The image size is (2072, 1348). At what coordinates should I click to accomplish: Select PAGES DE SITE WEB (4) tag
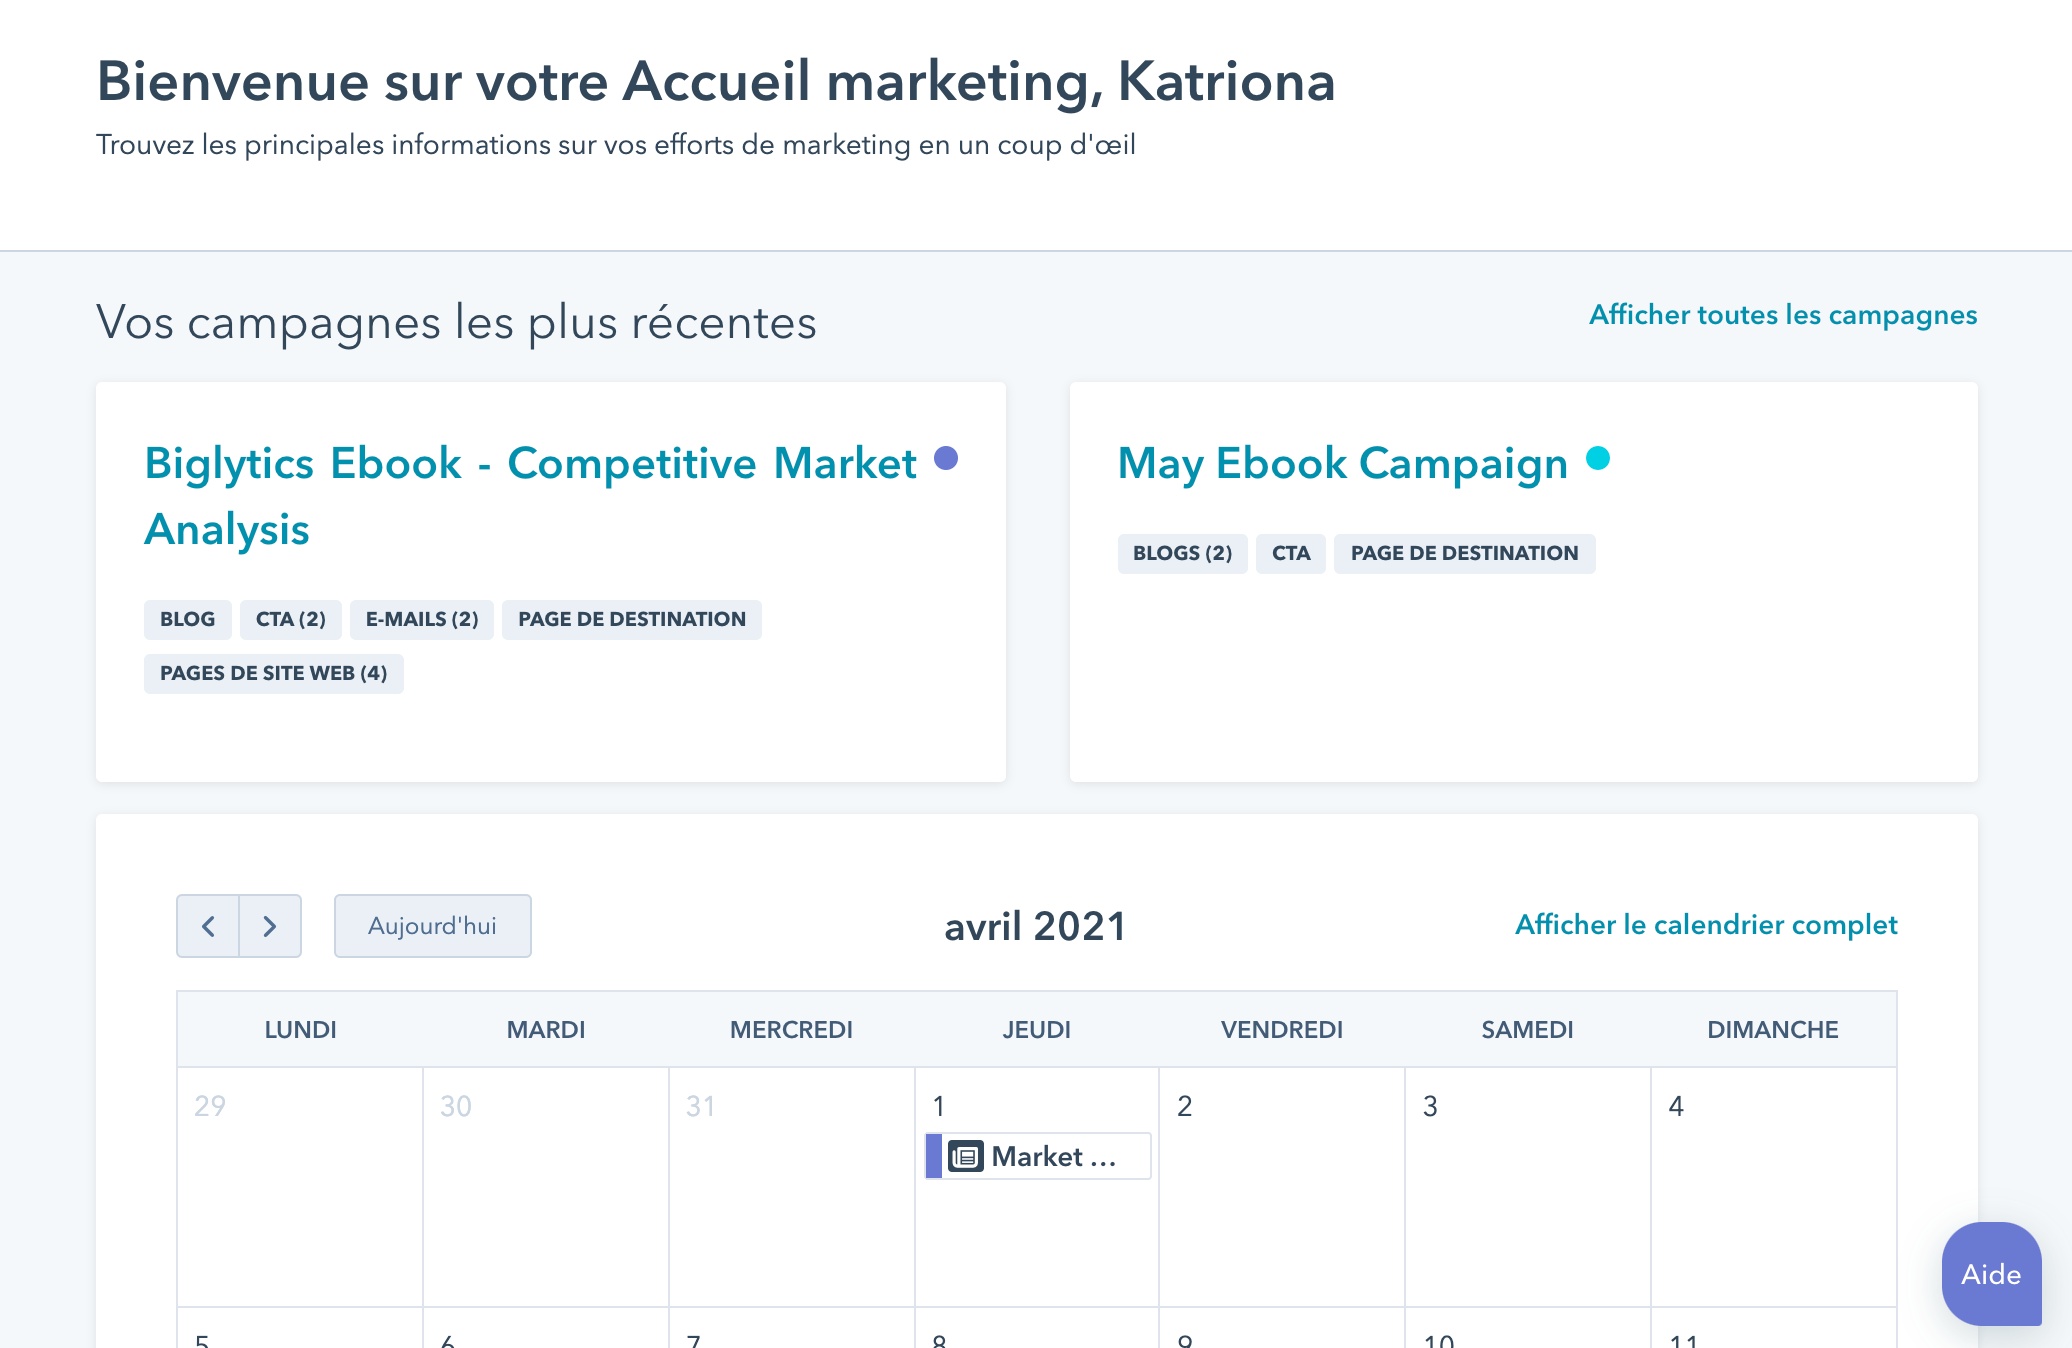click(x=273, y=674)
